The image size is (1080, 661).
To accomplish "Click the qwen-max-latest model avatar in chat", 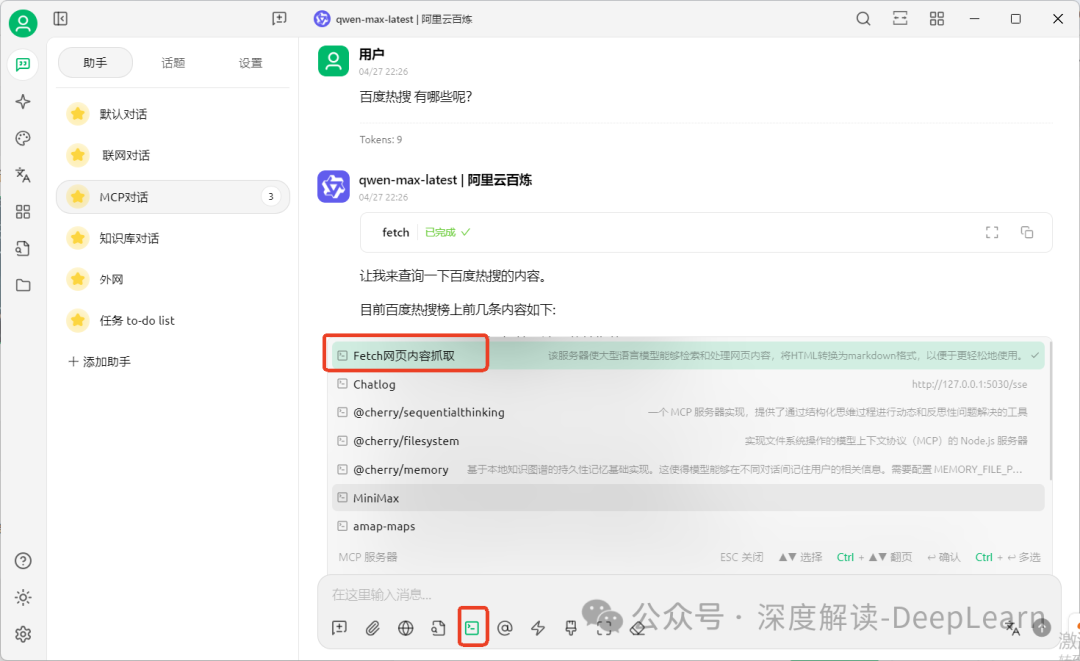I will 333,187.
